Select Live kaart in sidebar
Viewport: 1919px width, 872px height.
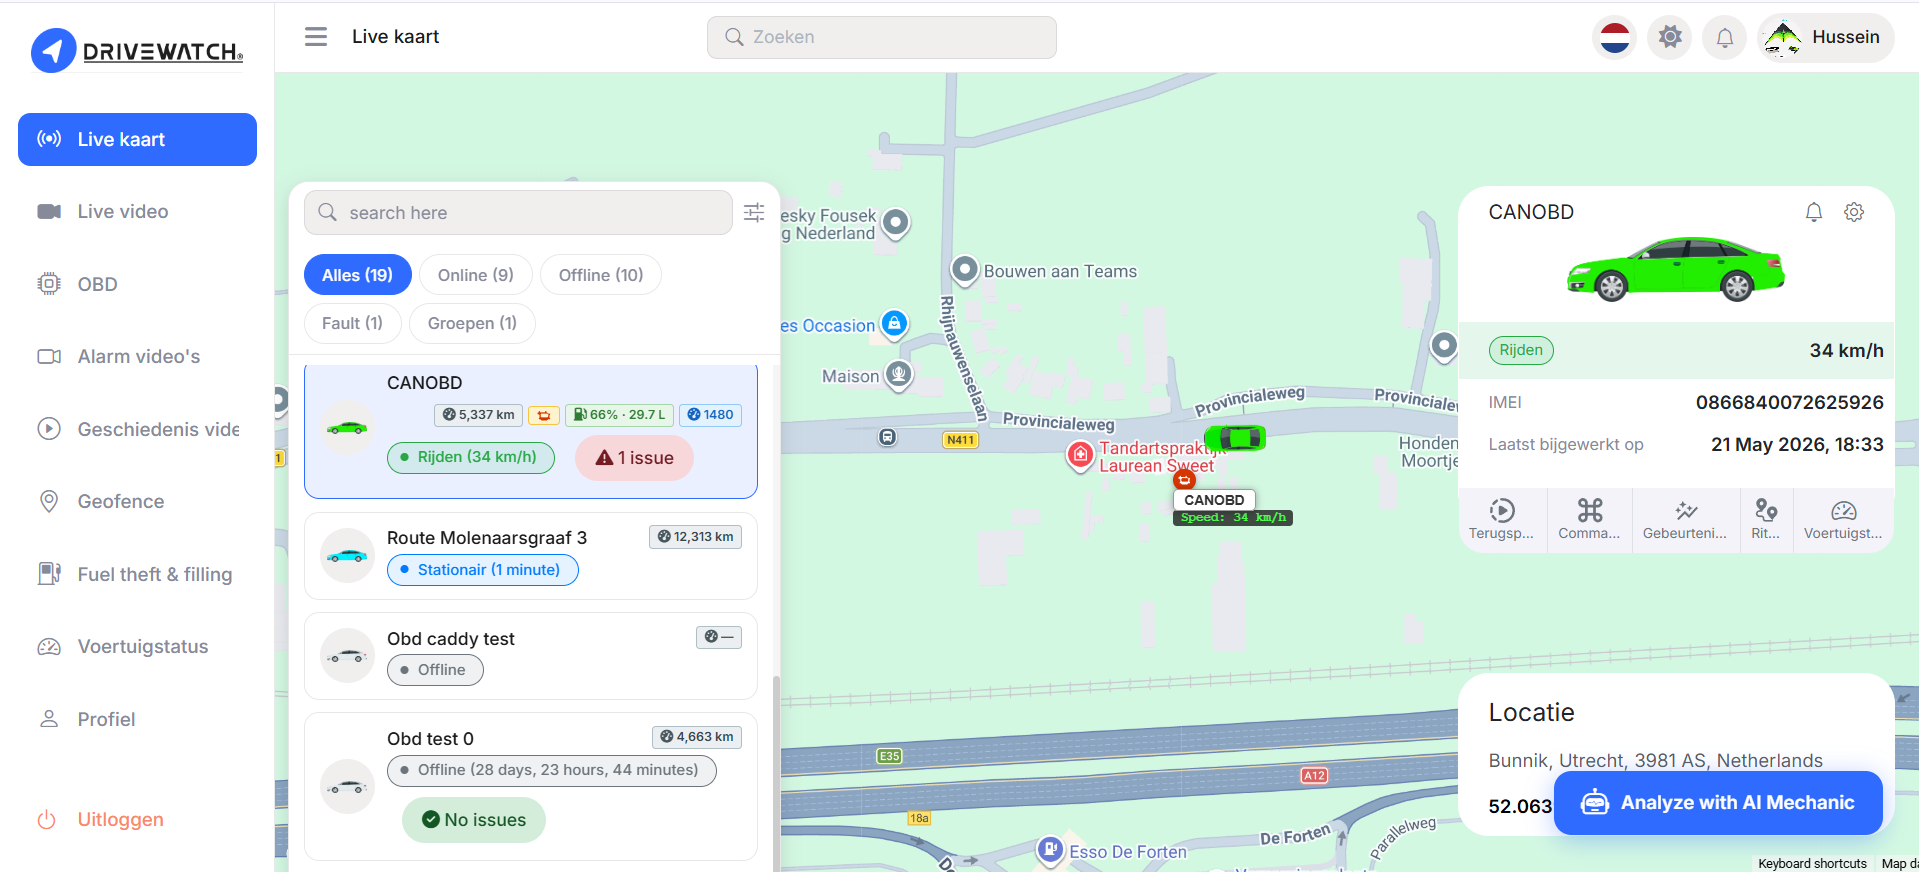point(137,139)
